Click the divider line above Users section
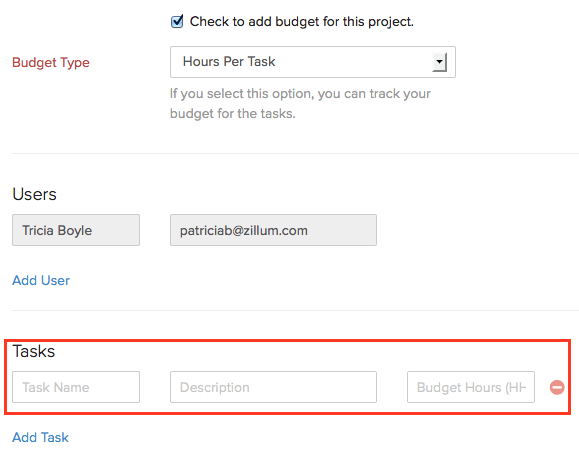The width and height of the screenshot is (579, 458). pos(295,153)
